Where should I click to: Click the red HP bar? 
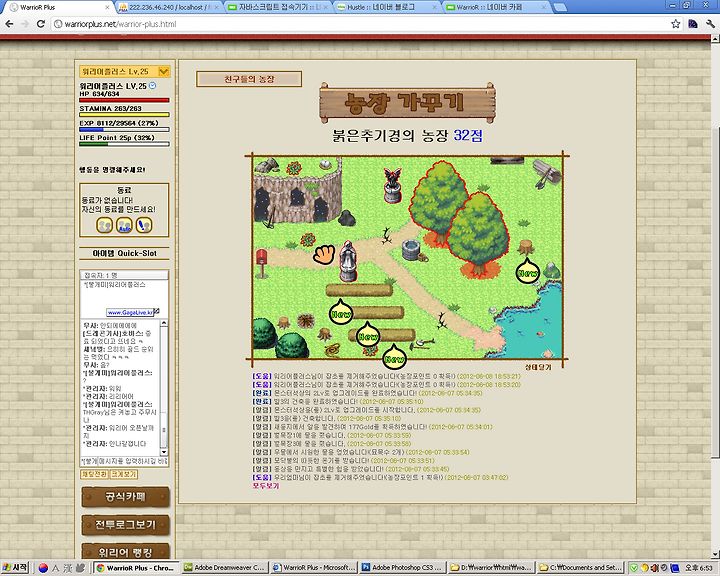pos(124,100)
